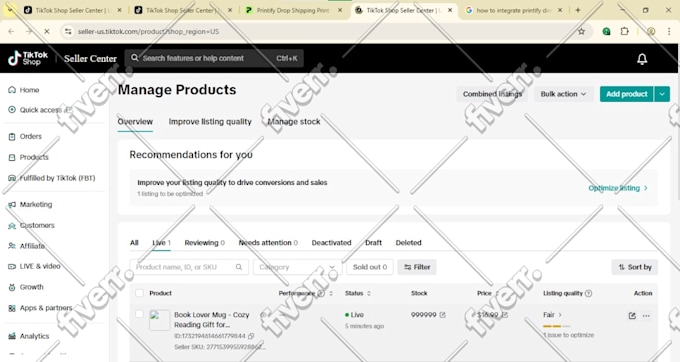Click the TikTok Shop logo
This screenshot has width=680, height=362.
[x=28, y=58]
